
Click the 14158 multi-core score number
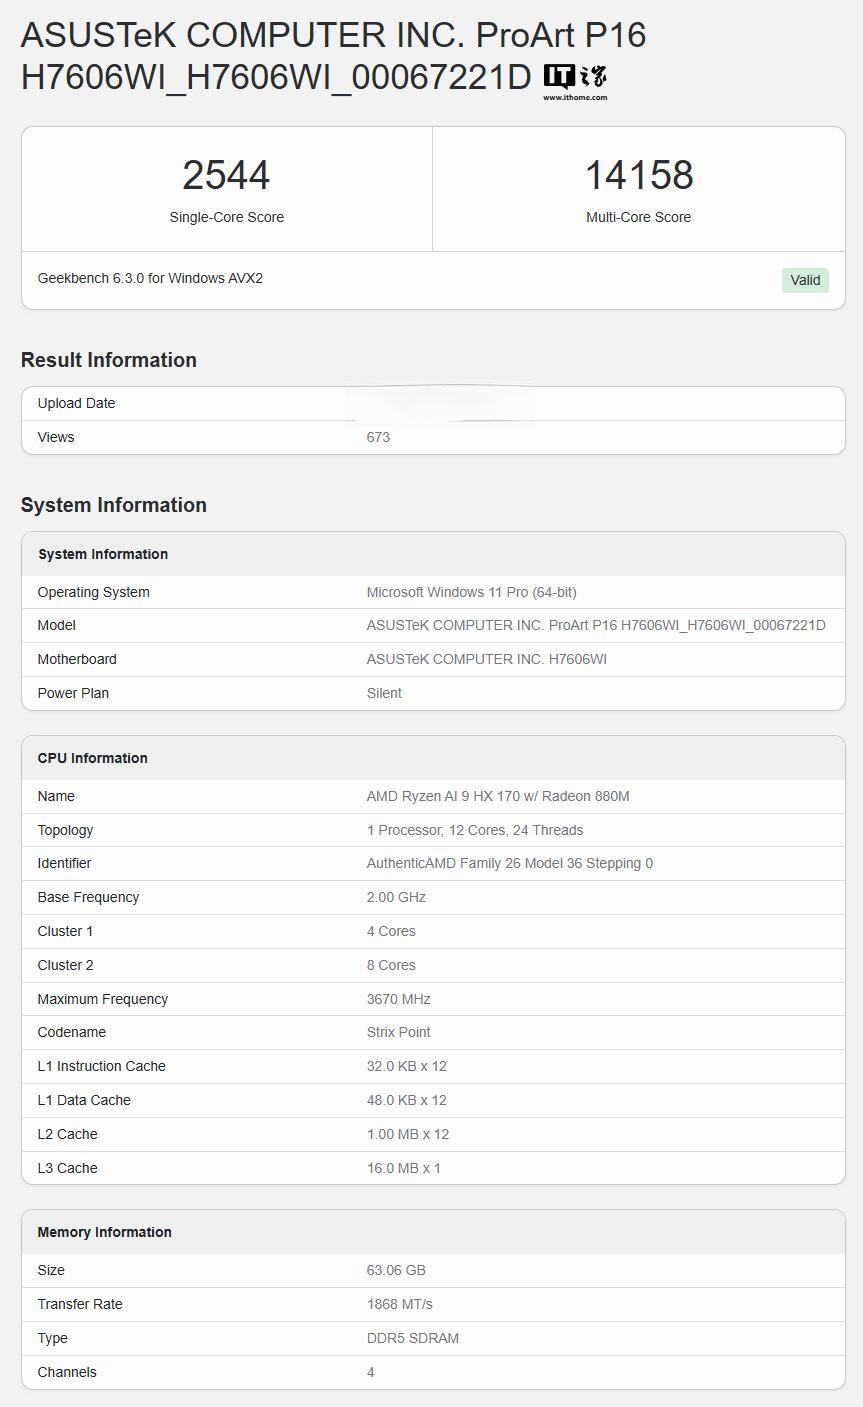(638, 175)
